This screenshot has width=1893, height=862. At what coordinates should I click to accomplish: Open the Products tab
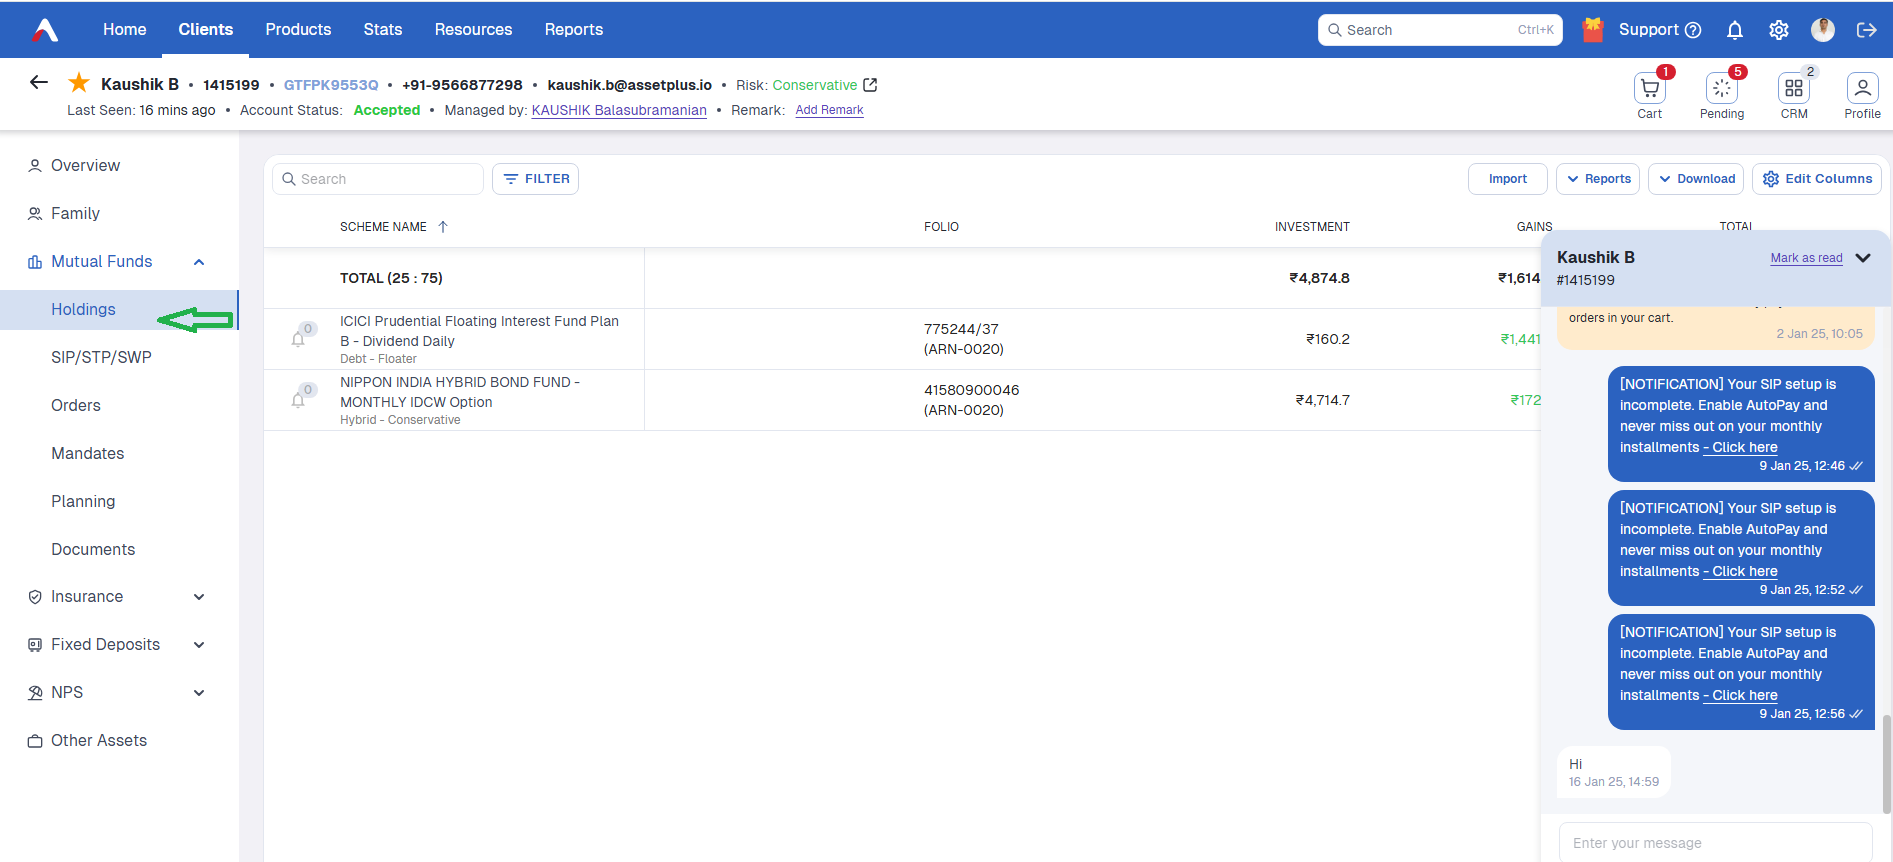point(298,30)
